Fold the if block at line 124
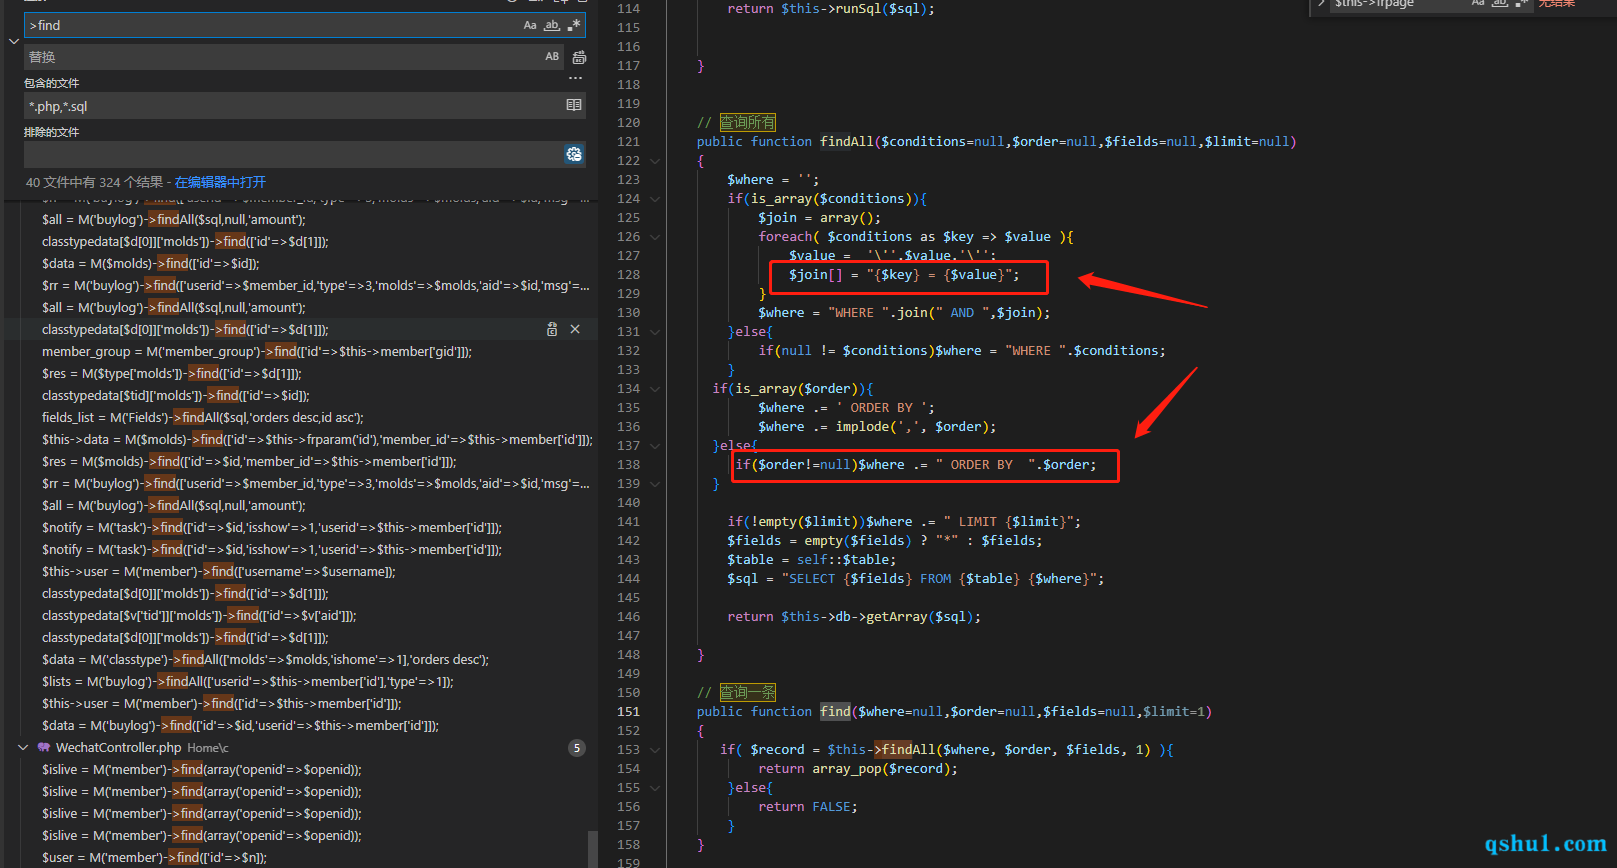The height and width of the screenshot is (868, 1617). [655, 198]
